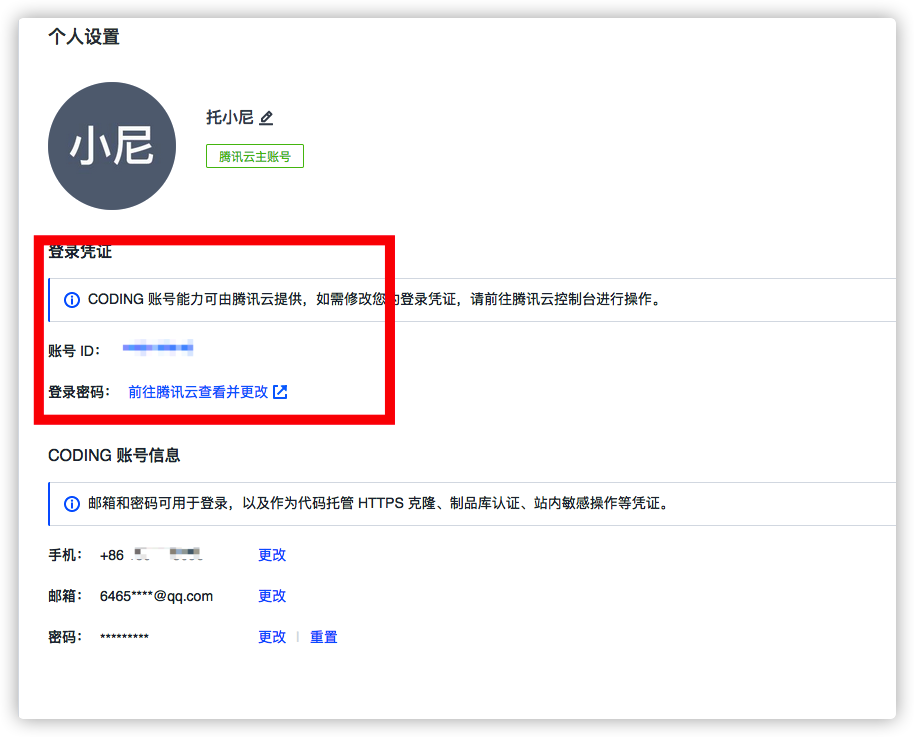This screenshot has width=914, height=737.
Task: Click the pencil edit icon beside 托小尼
Action: pos(266,118)
